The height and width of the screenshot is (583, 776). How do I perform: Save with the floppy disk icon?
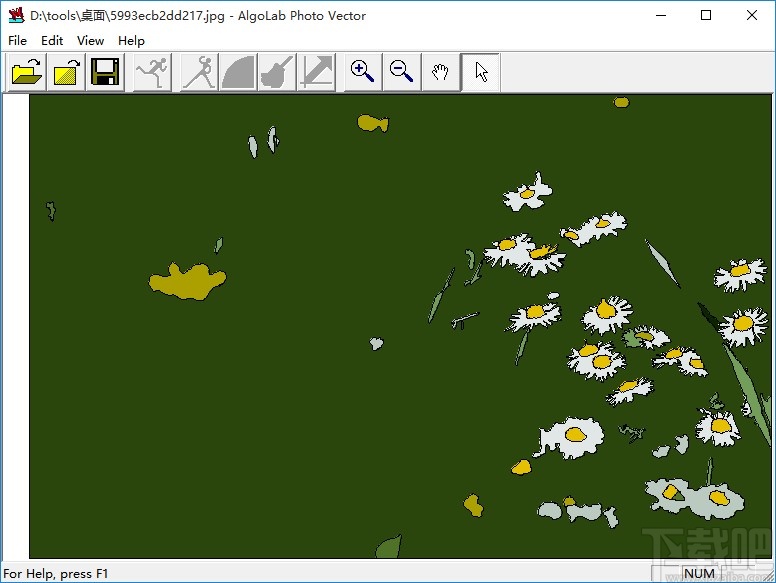[x=105, y=72]
